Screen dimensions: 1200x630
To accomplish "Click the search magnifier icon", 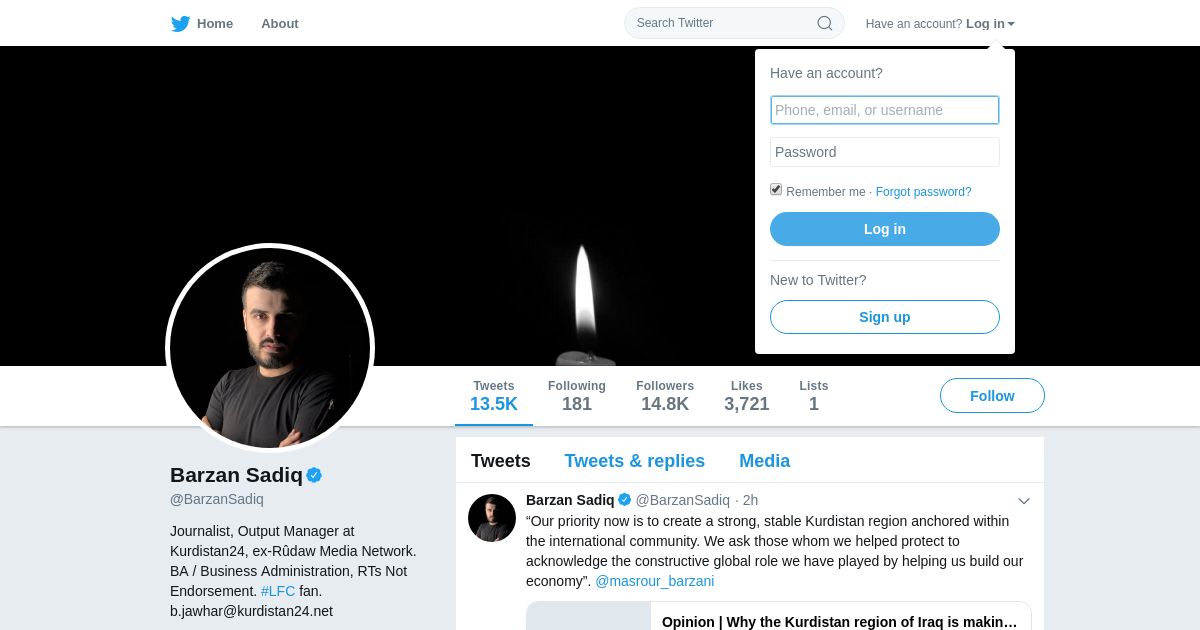I will 824,23.
